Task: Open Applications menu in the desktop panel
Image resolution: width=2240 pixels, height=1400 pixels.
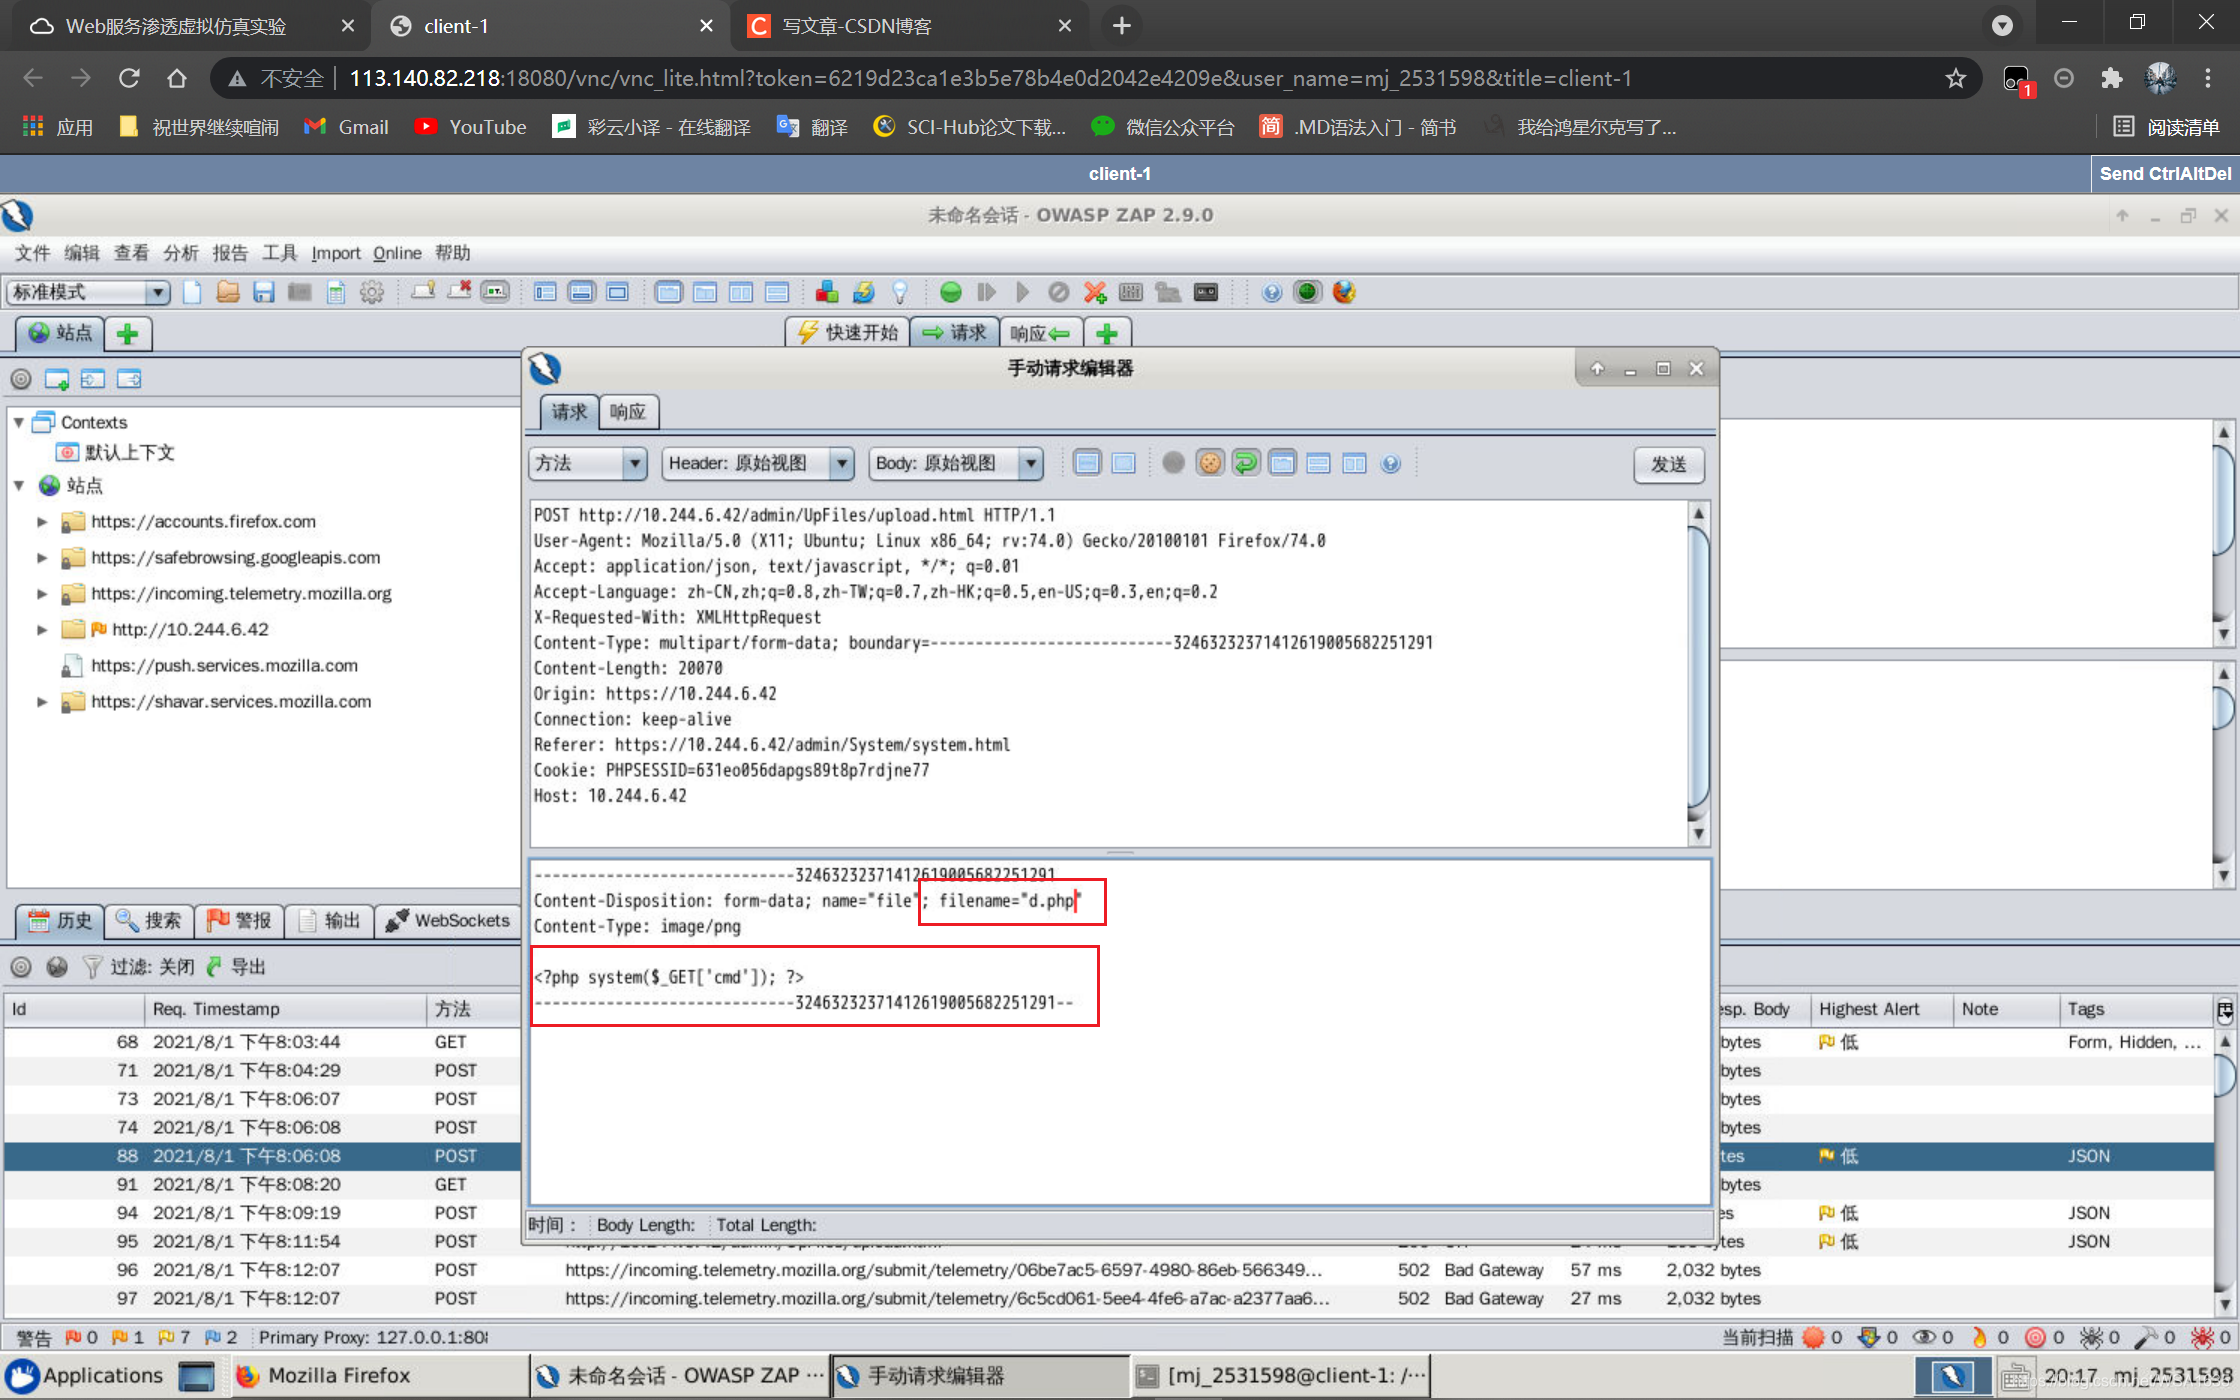Action: (84, 1376)
